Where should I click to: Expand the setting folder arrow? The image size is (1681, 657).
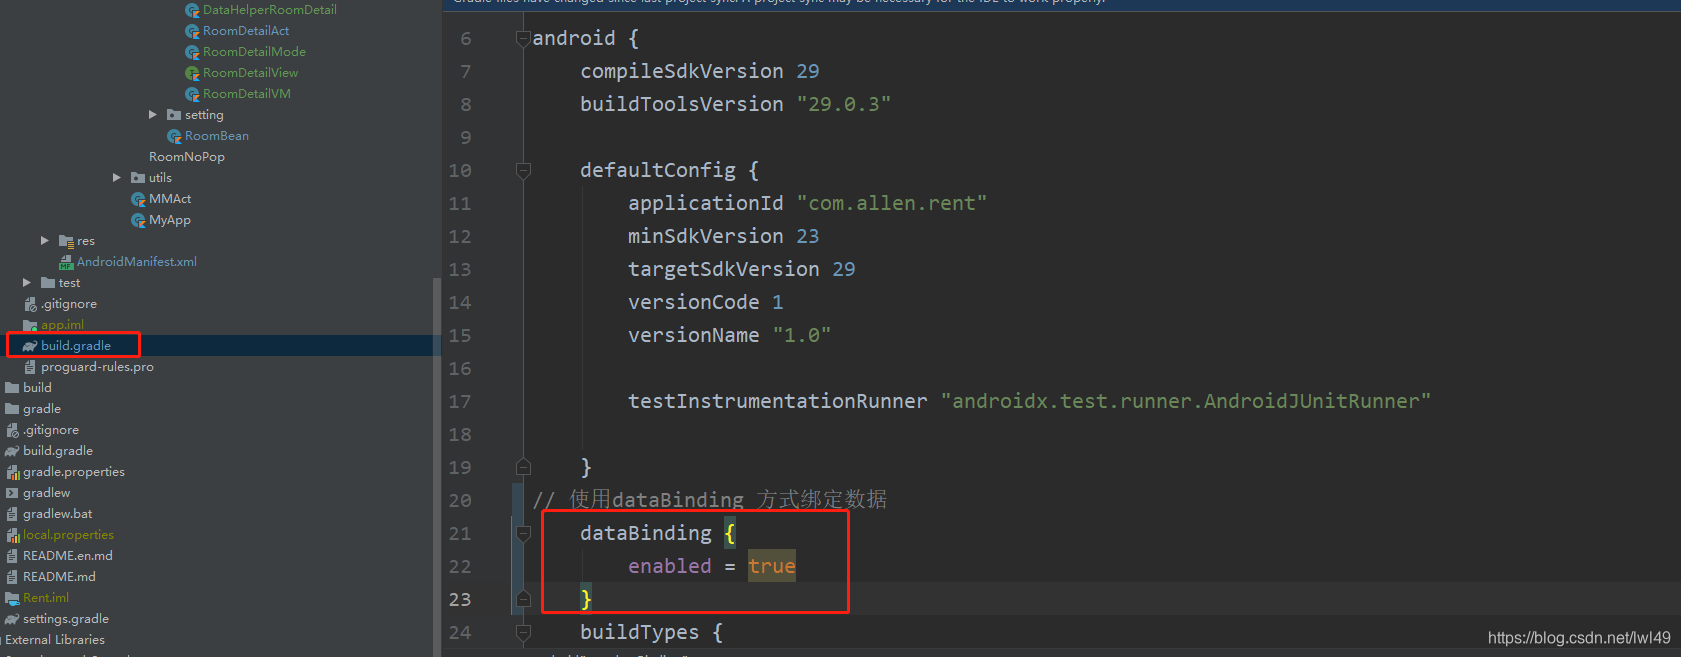click(x=153, y=115)
